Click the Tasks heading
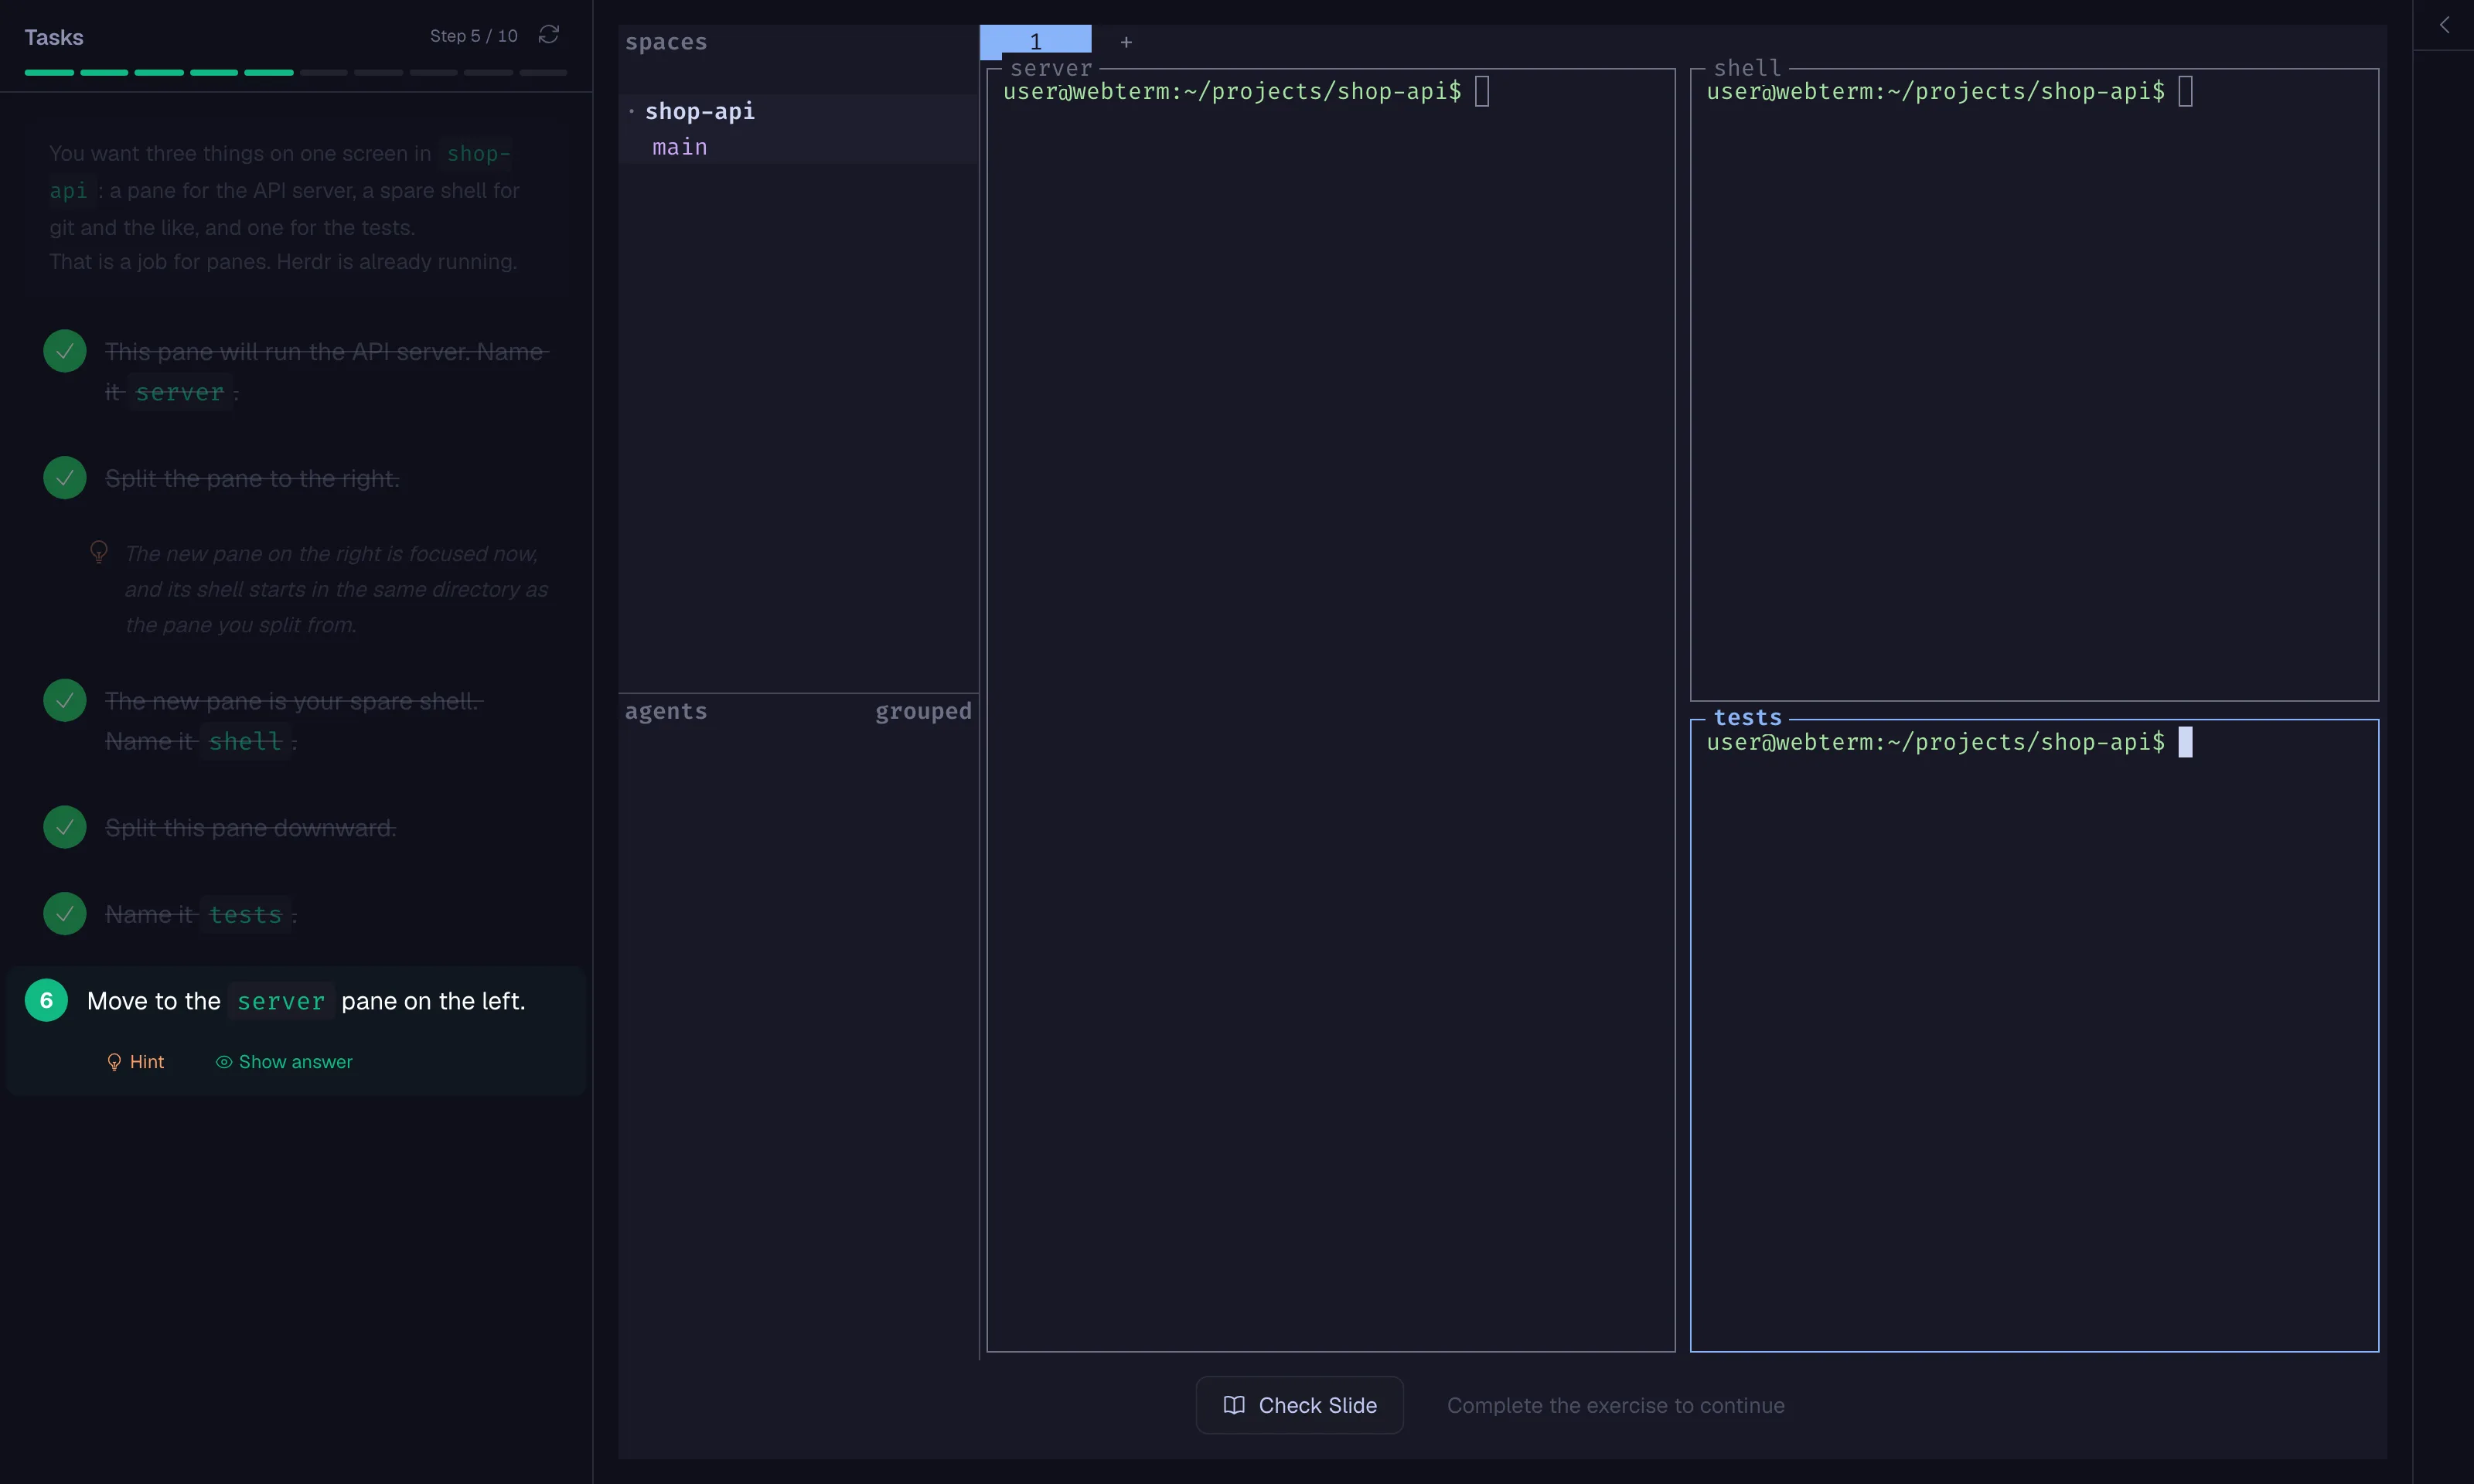Screen dimensions: 2474x1484 coord(54,37)
